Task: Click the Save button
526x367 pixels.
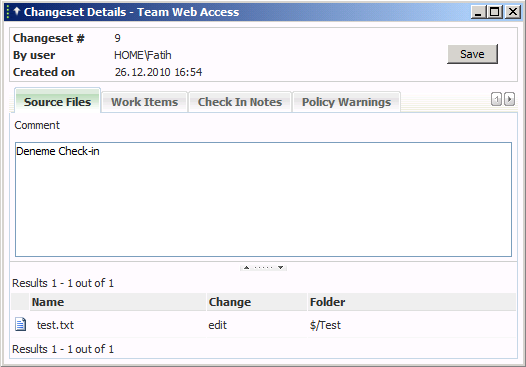Action: [472, 54]
